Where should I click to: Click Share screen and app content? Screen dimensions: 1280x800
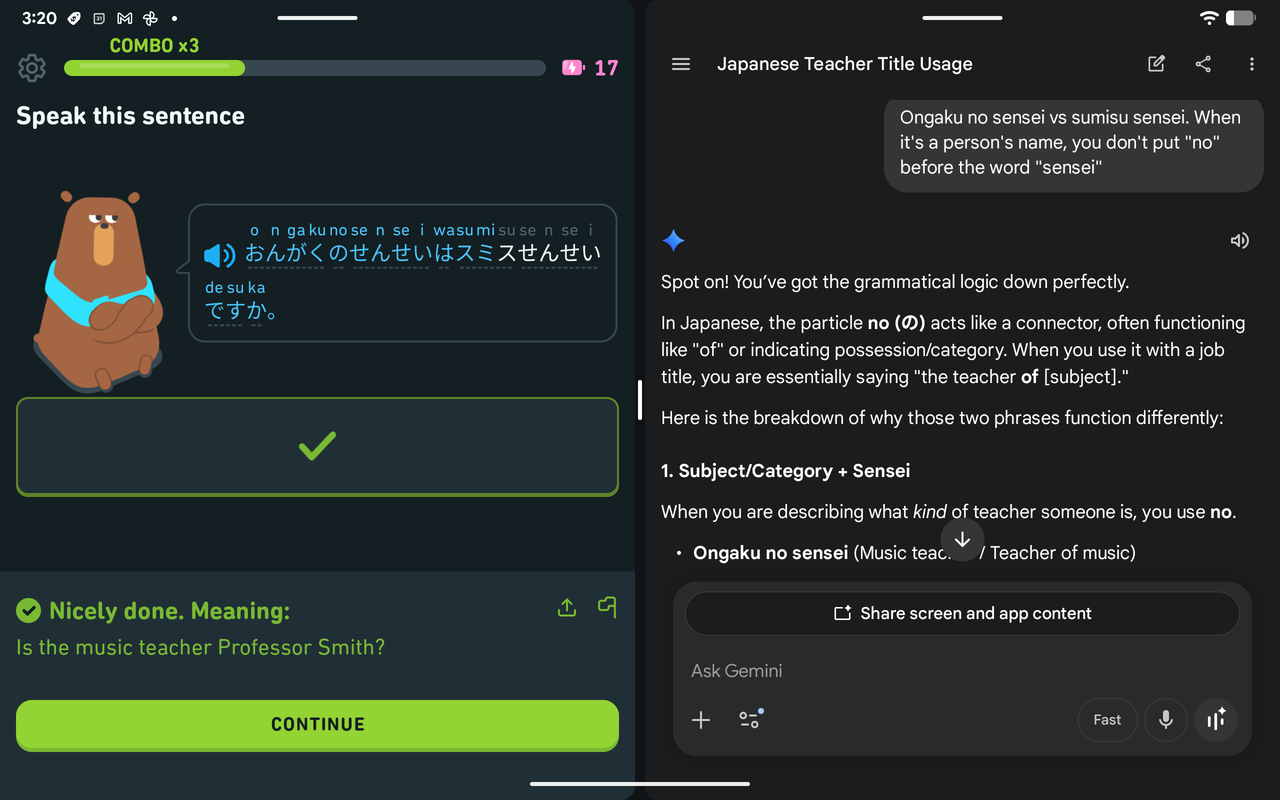pyautogui.click(x=962, y=613)
